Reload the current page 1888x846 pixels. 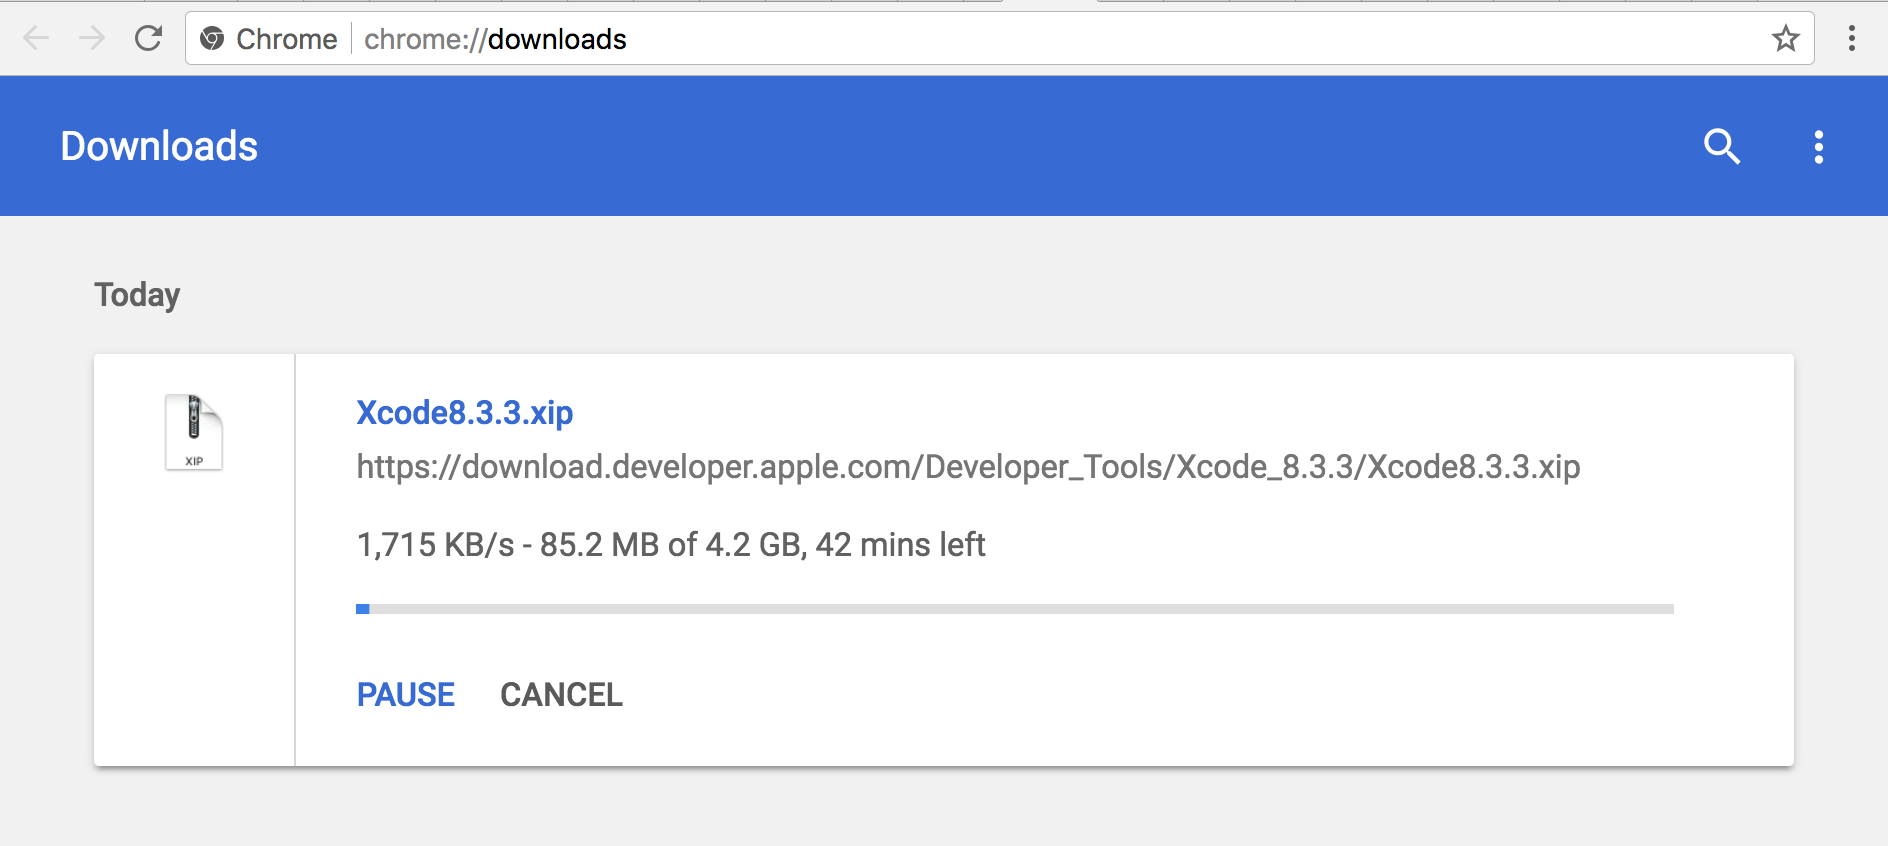[149, 38]
